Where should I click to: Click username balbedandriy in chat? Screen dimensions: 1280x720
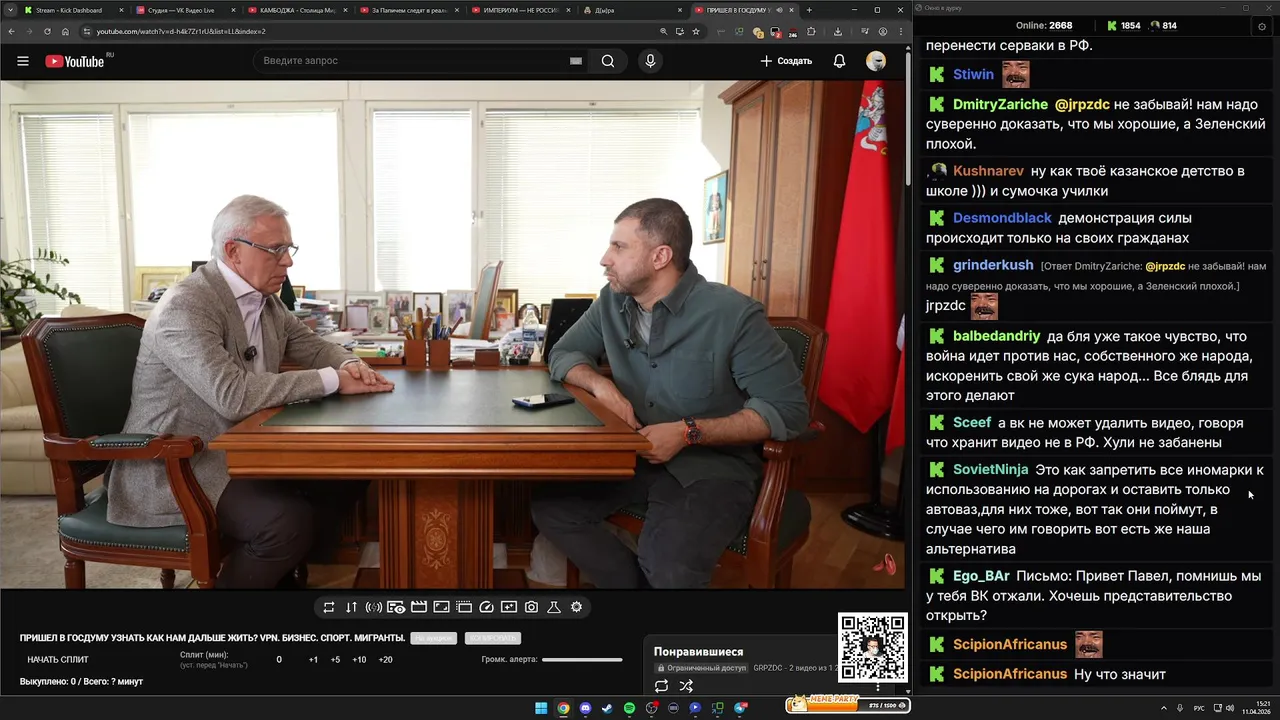click(x=996, y=336)
